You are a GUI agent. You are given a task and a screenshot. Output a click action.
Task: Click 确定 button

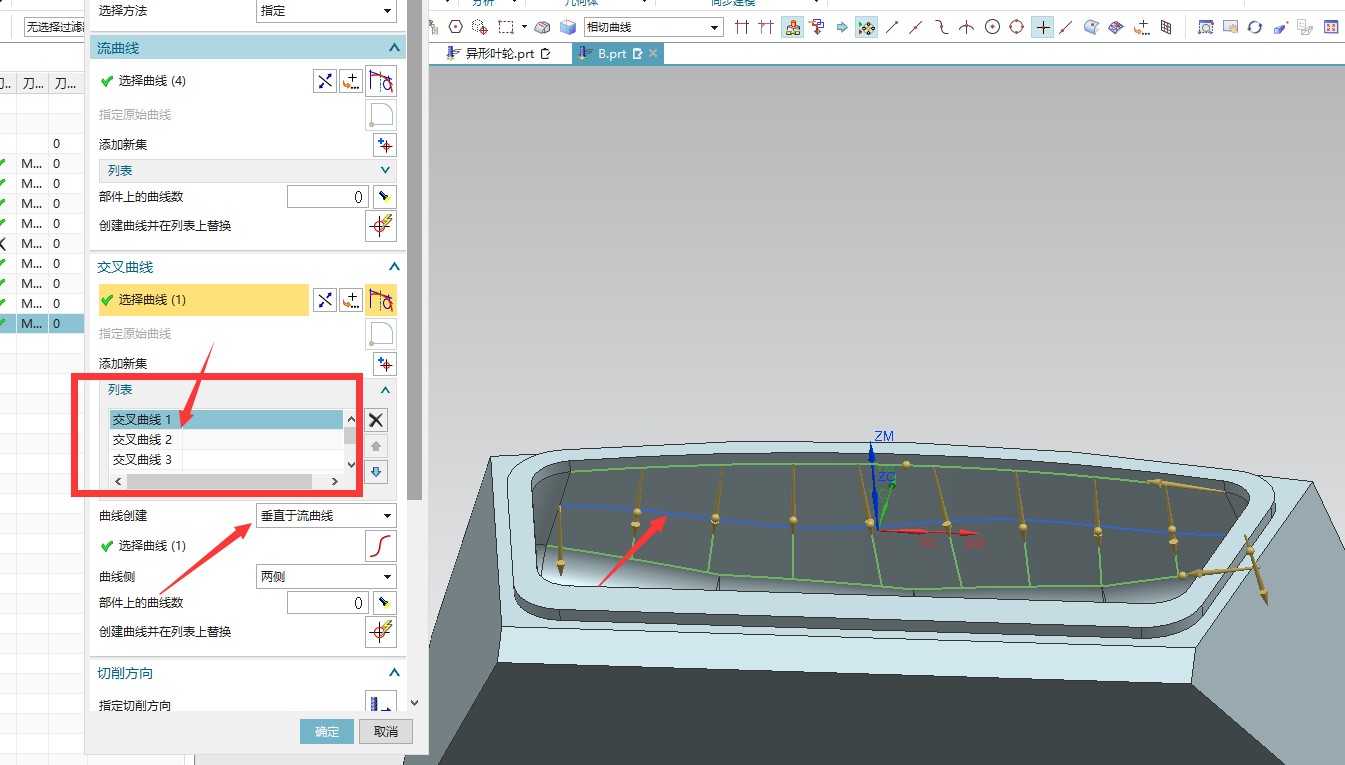pos(327,732)
